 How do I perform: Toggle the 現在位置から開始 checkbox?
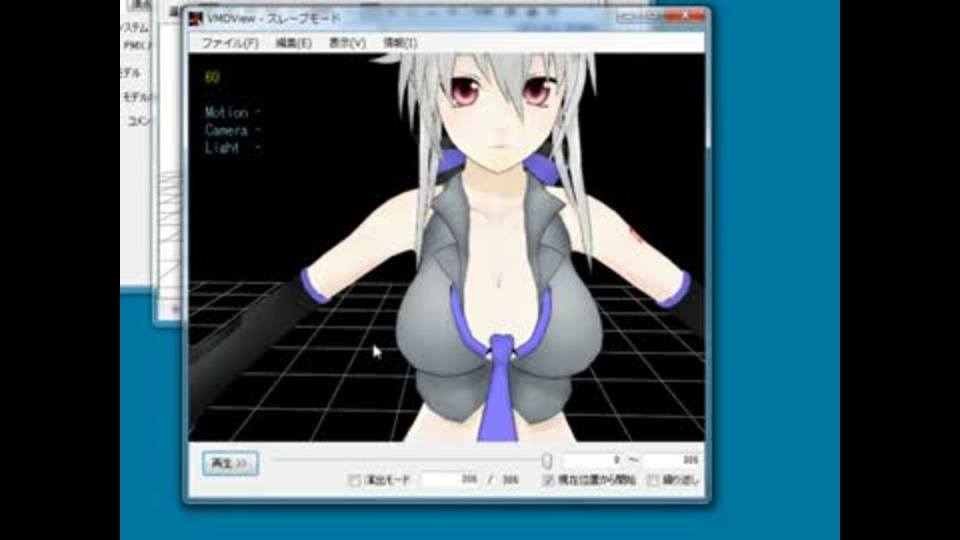tap(547, 480)
